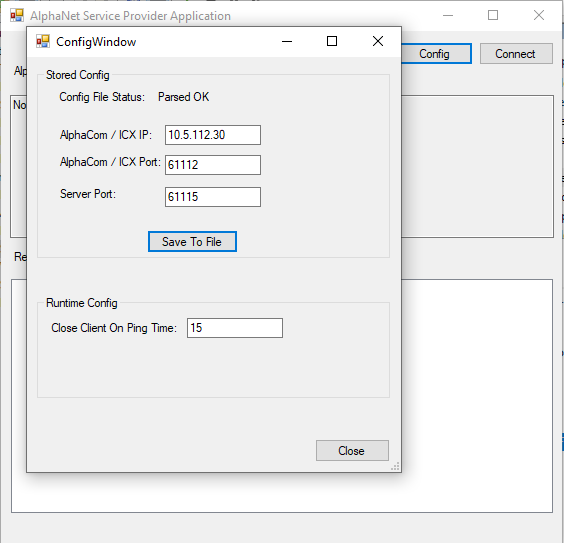Click the AlphaNet Service Provider Application icon
The image size is (564, 543).
click(x=17, y=15)
